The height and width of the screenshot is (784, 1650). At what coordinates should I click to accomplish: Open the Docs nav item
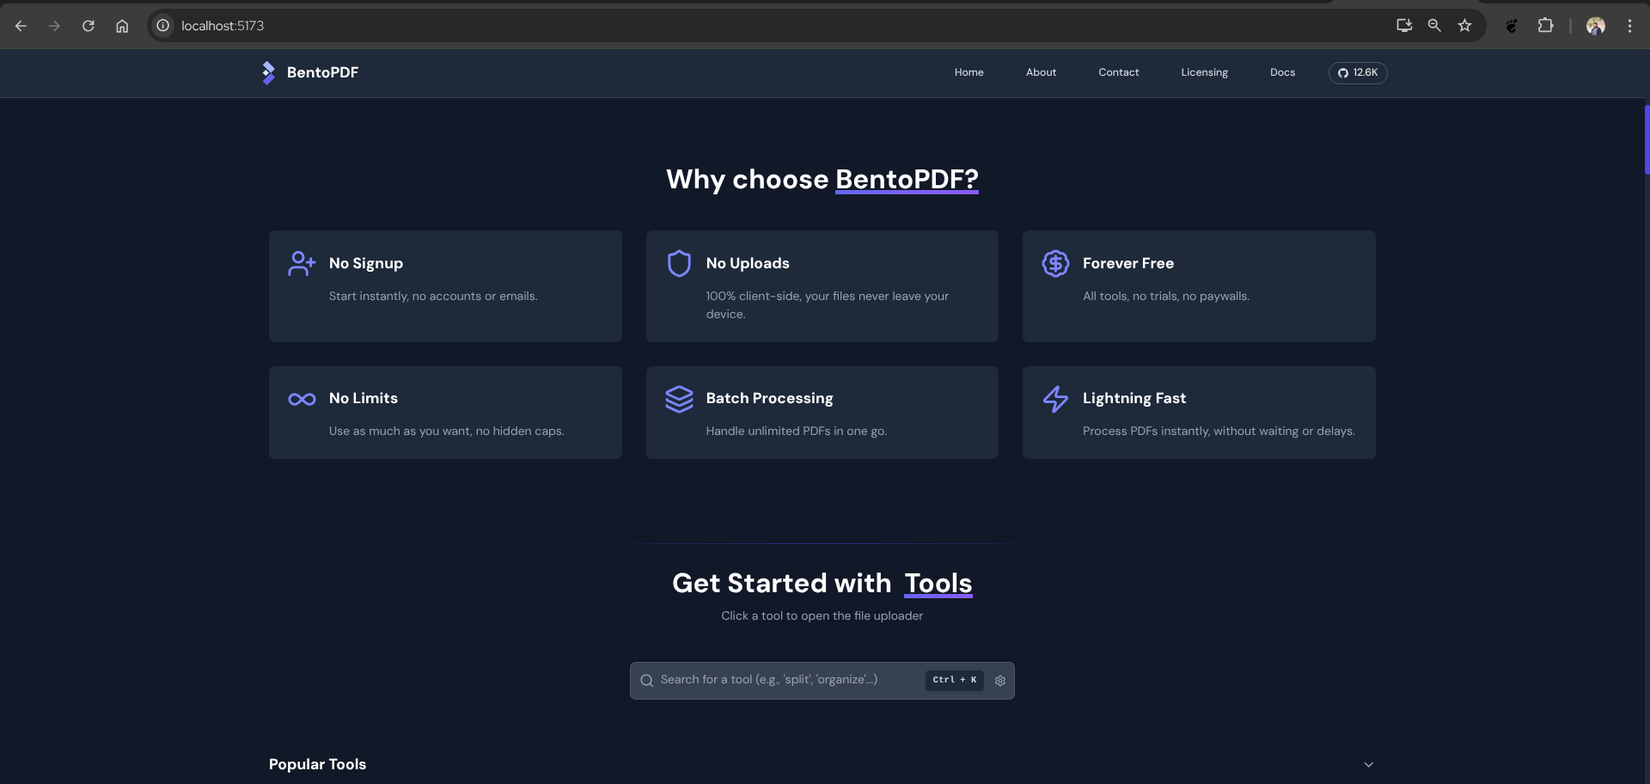pyautogui.click(x=1282, y=72)
